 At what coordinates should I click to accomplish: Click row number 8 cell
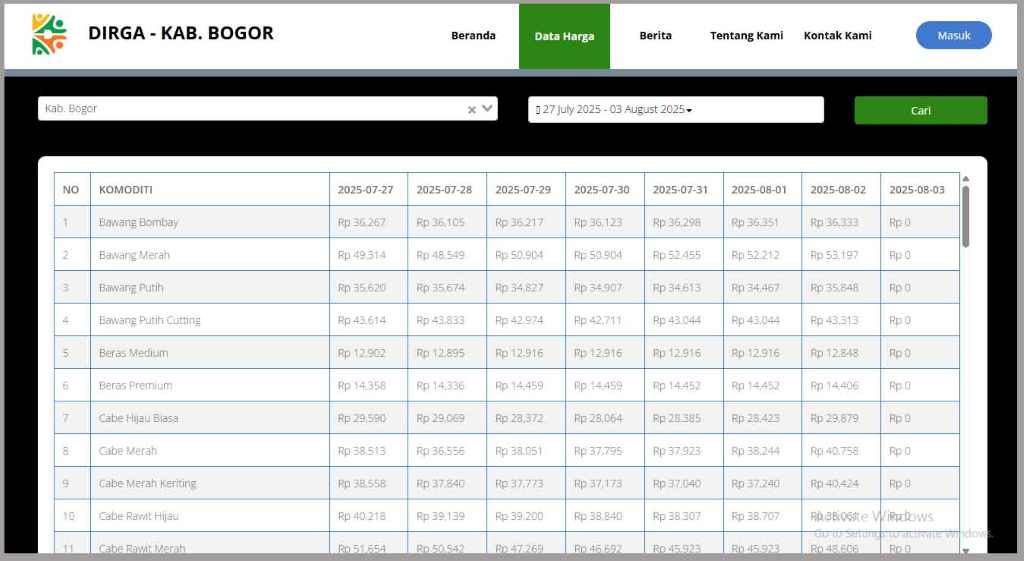(x=72, y=451)
